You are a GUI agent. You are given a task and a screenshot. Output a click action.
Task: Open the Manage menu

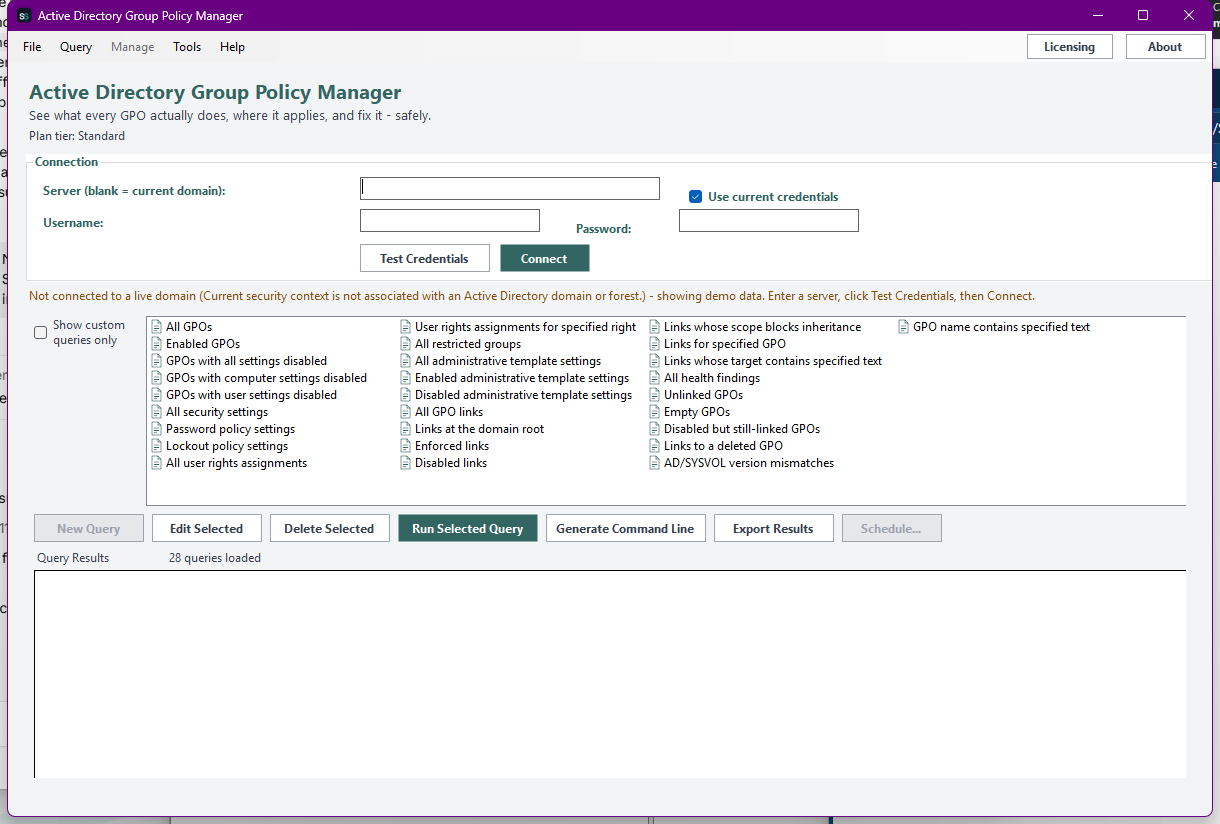pos(133,47)
